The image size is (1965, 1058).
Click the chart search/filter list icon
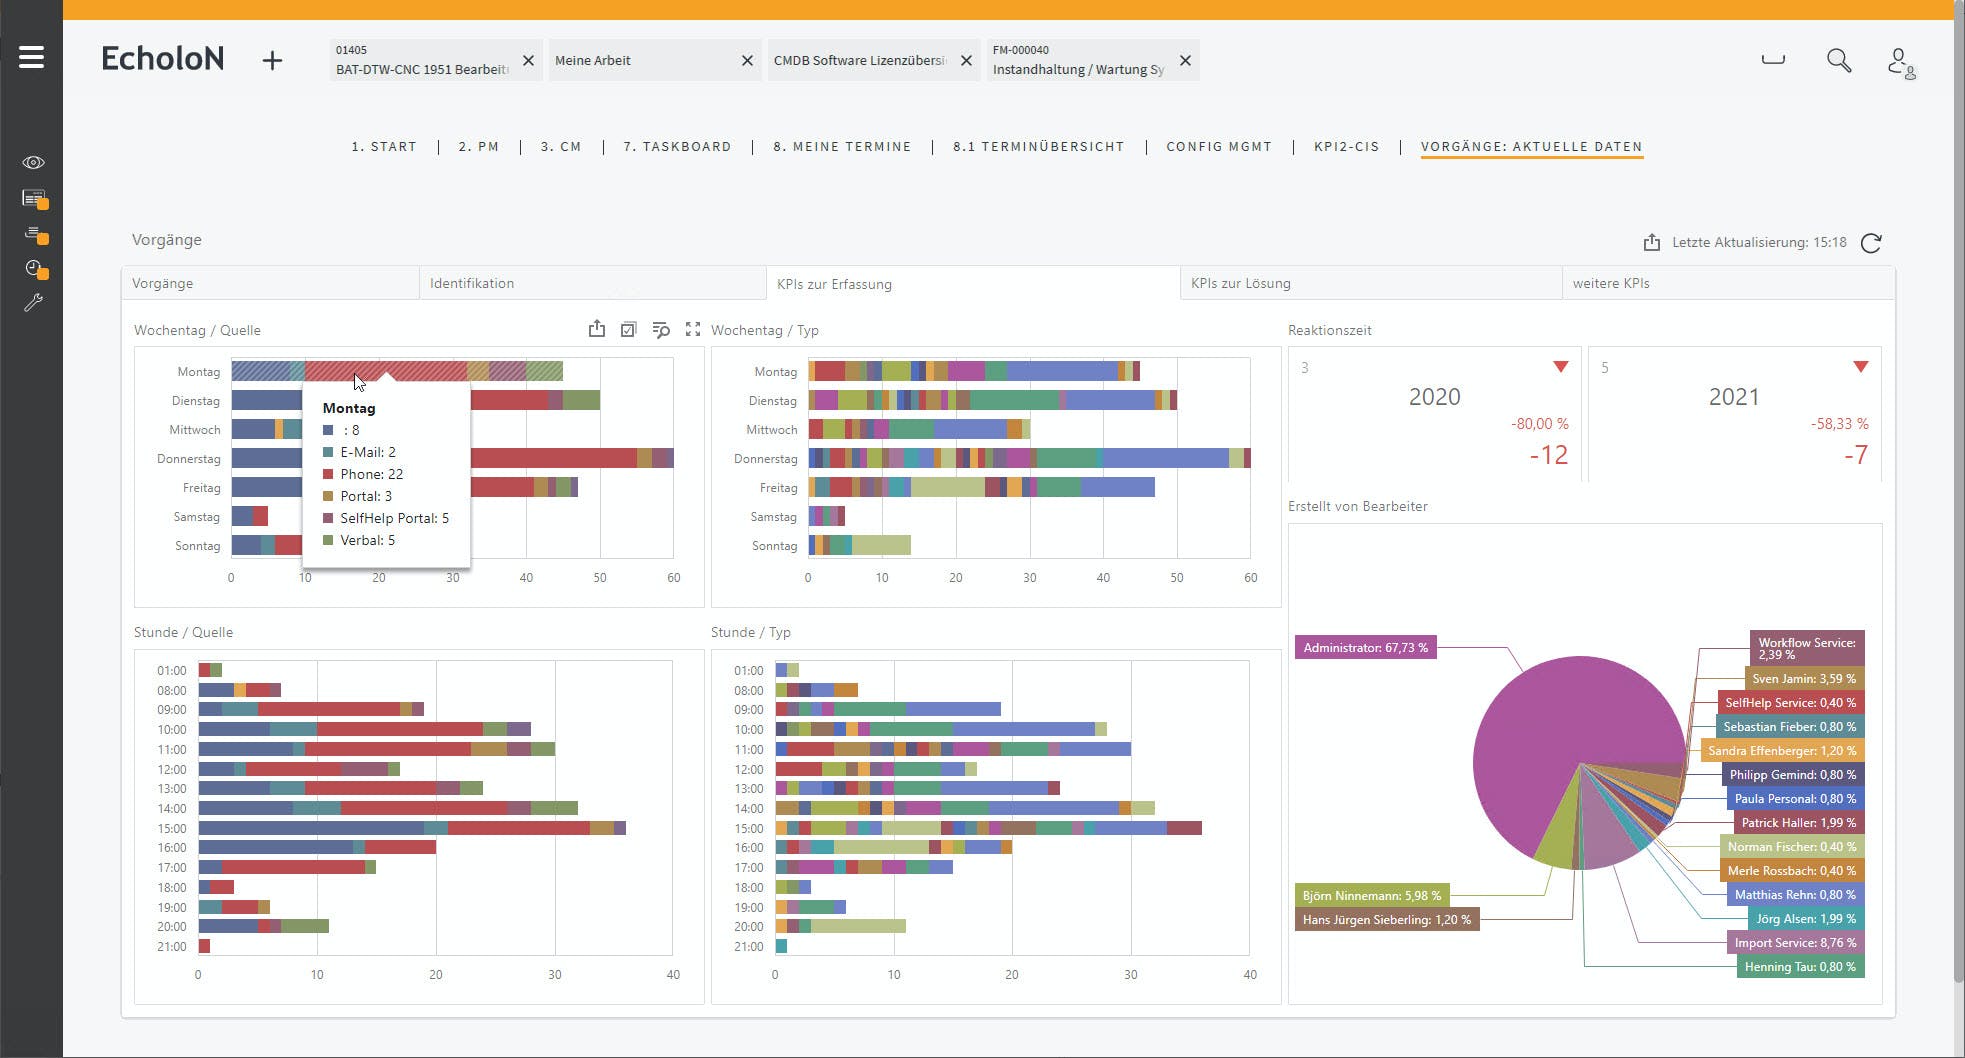point(660,329)
